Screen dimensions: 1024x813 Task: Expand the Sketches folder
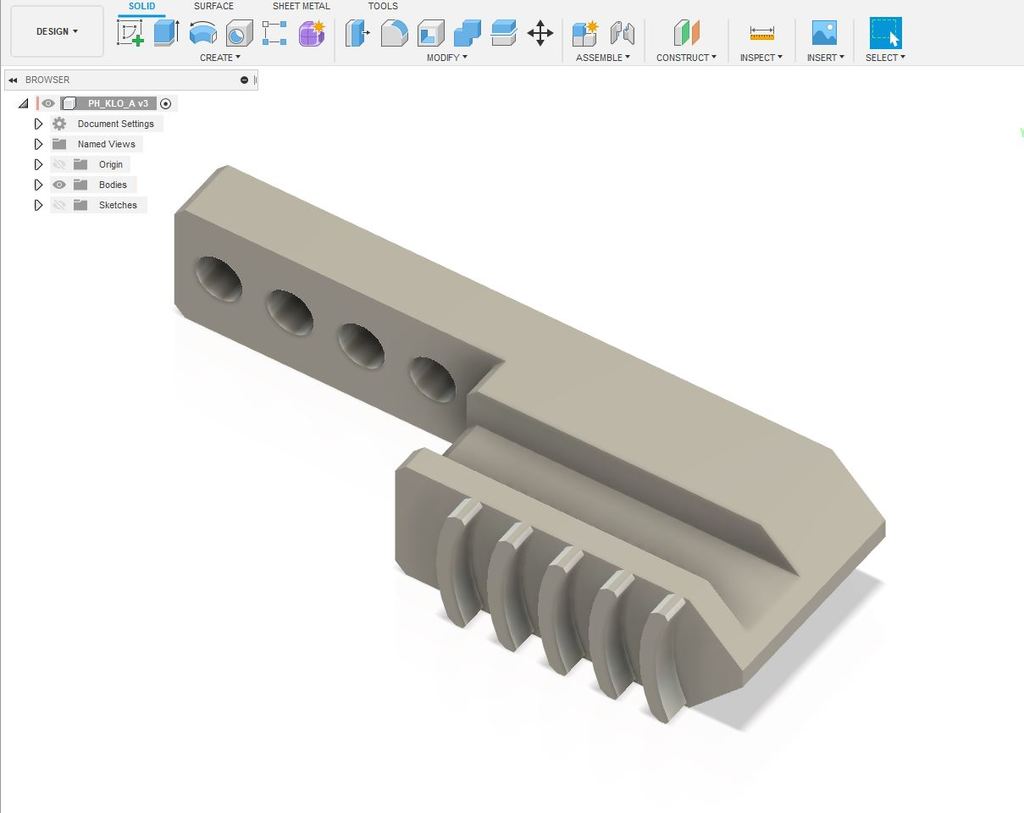coord(39,205)
